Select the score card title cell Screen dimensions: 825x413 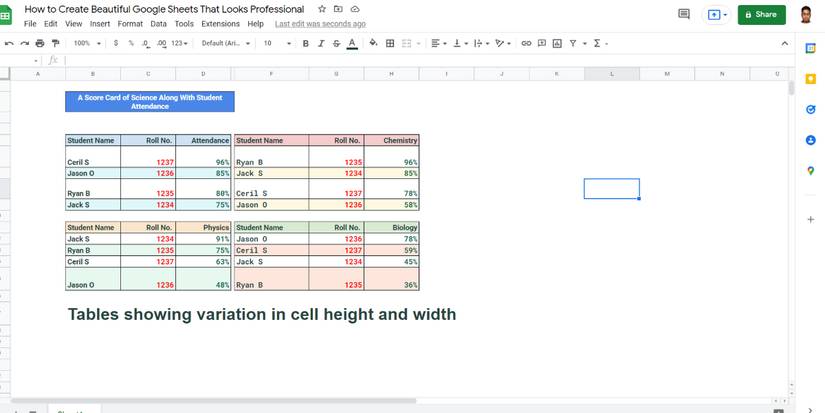pos(150,102)
